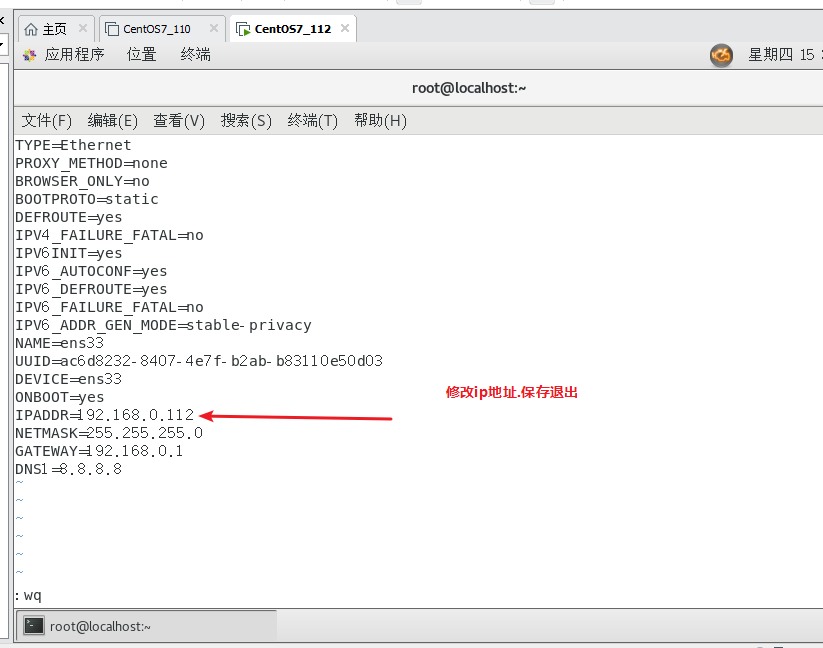Viewport: 823px width, 648px height.
Task: Click the ONBOOT=yes line
Action: click(x=59, y=397)
